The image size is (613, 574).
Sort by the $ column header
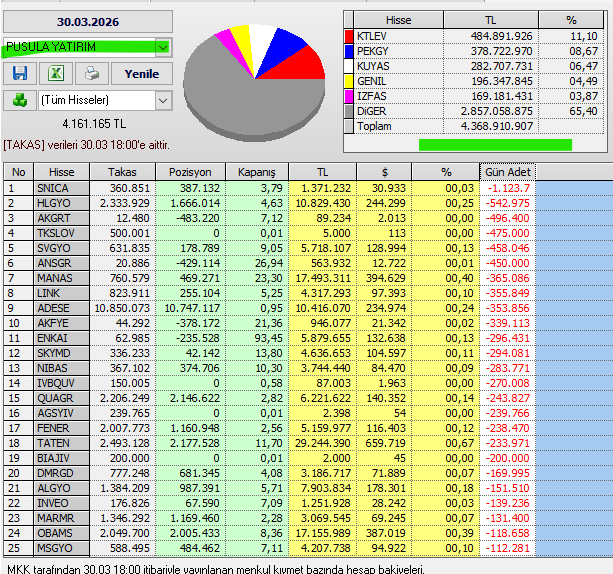(x=384, y=172)
